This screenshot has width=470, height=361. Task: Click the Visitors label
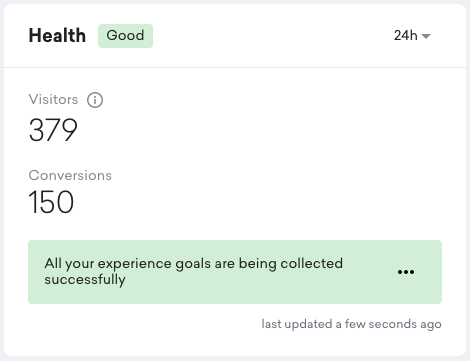(x=53, y=99)
